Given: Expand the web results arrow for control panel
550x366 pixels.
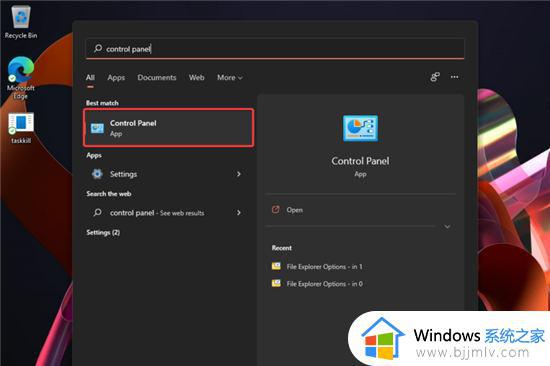Looking at the screenshot, I should point(239,213).
